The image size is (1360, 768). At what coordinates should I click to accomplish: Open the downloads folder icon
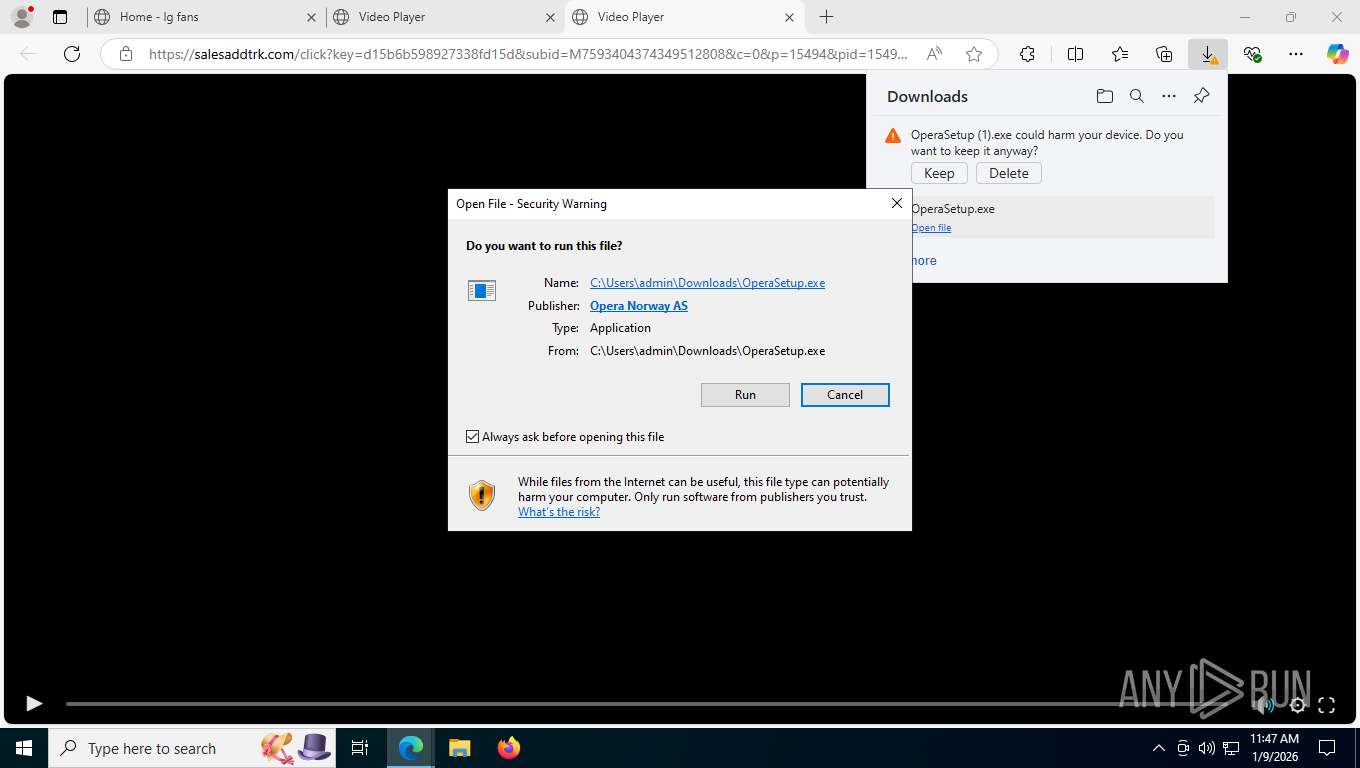coord(1105,96)
